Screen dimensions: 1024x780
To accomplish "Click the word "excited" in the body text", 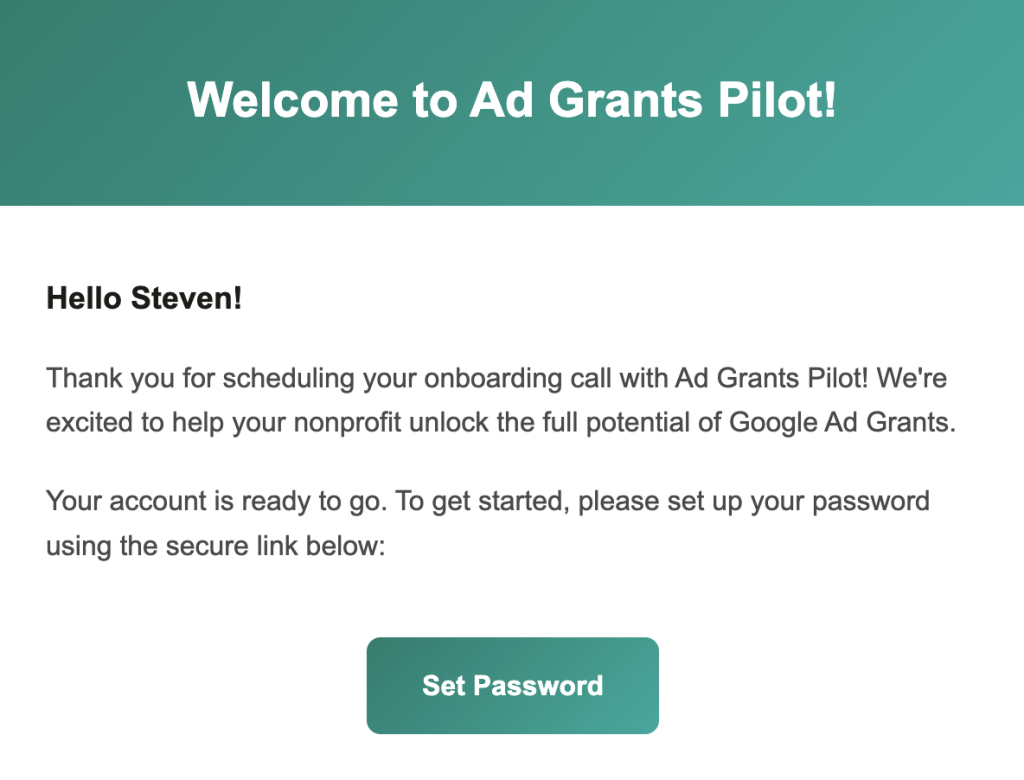I will point(89,422).
